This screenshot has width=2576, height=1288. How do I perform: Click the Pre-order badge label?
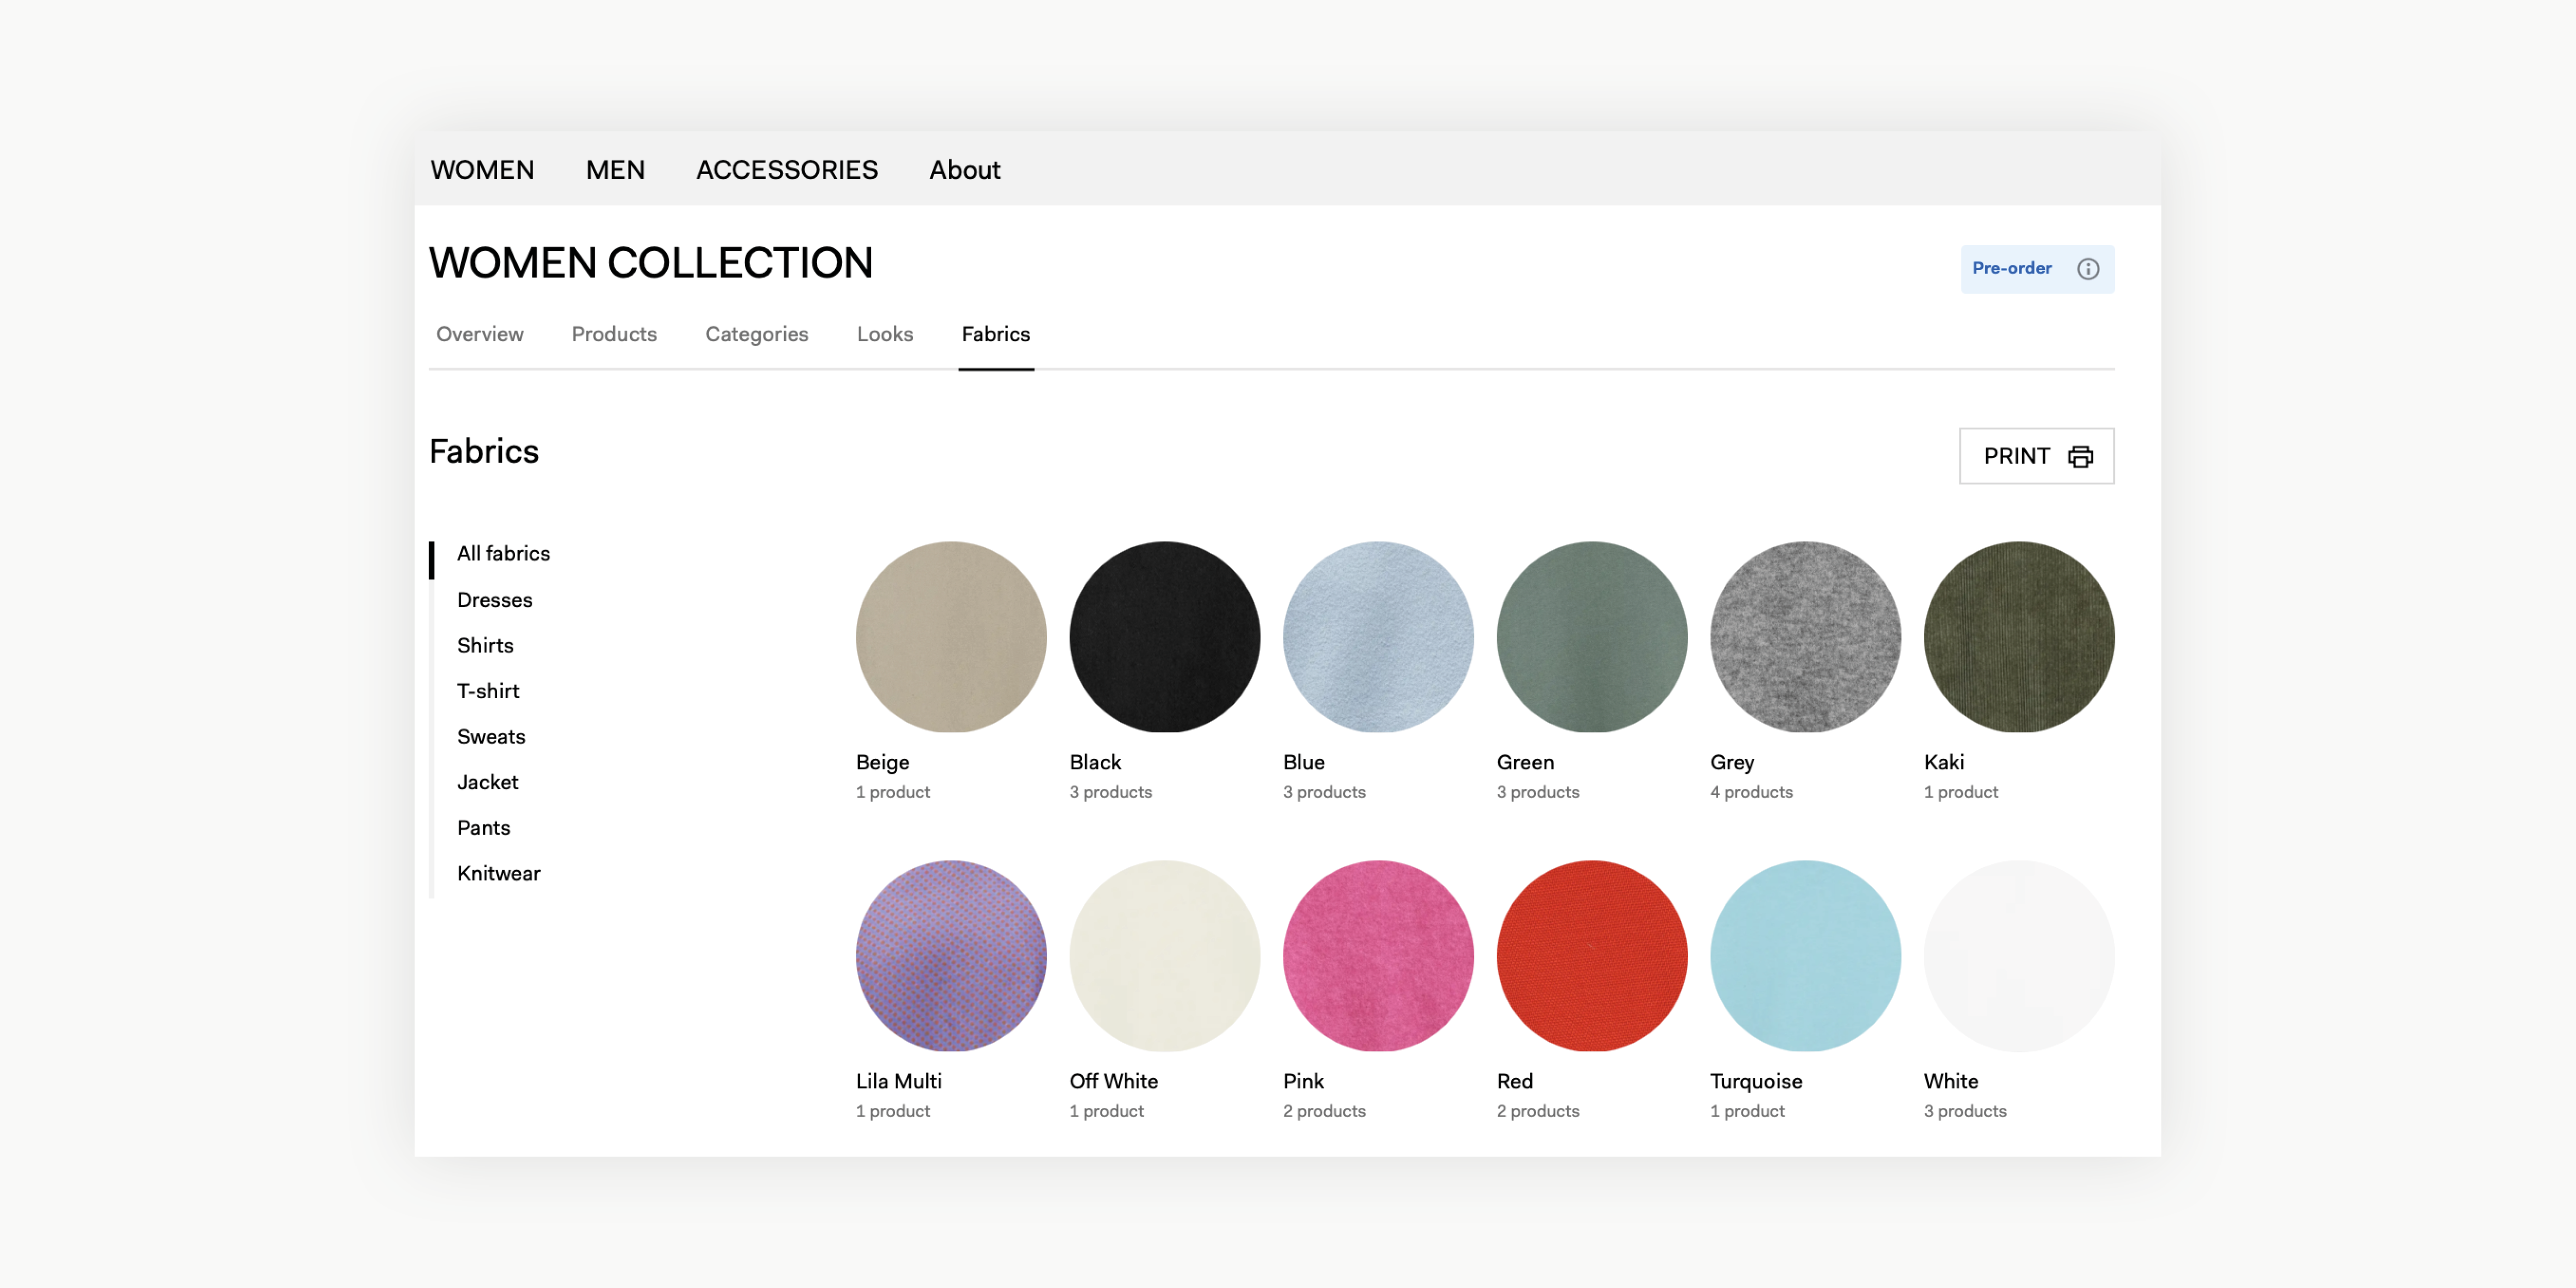click(2011, 268)
